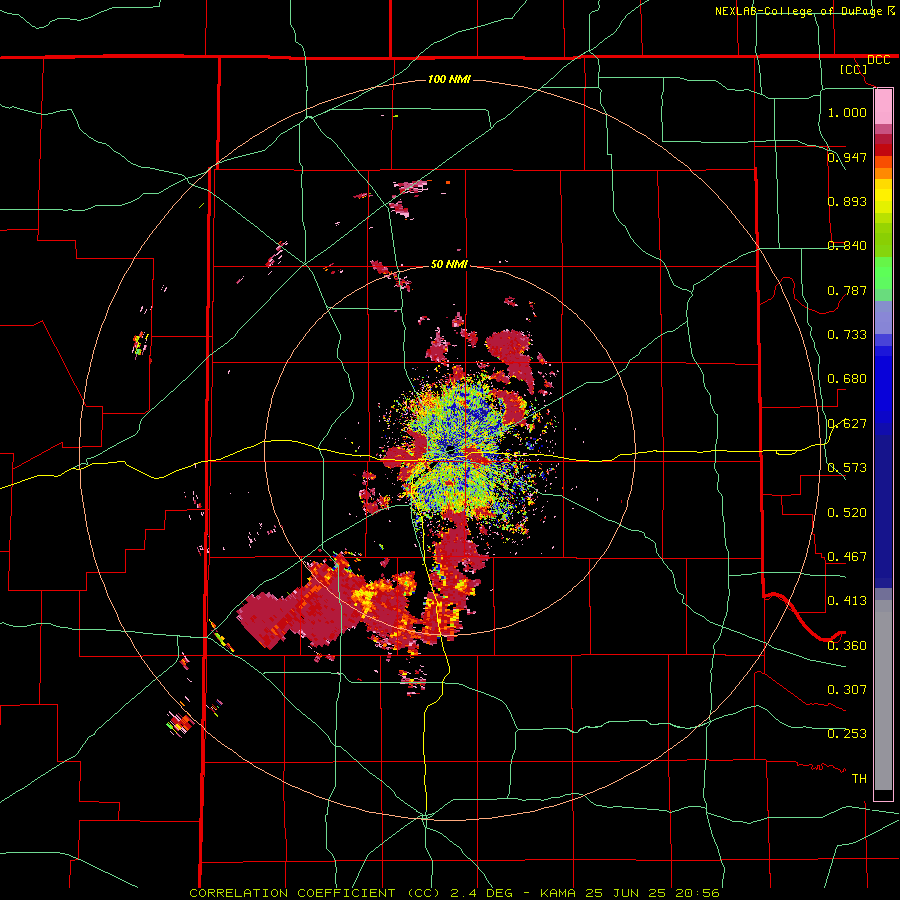Click the 0.840 color scale value

(x=847, y=245)
